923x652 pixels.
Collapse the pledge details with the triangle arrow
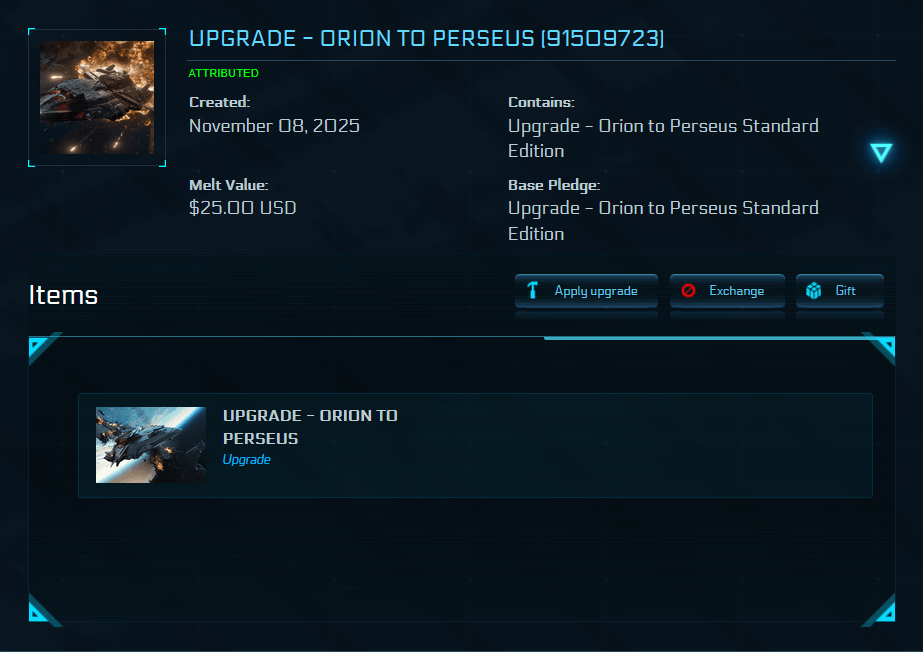[880, 152]
